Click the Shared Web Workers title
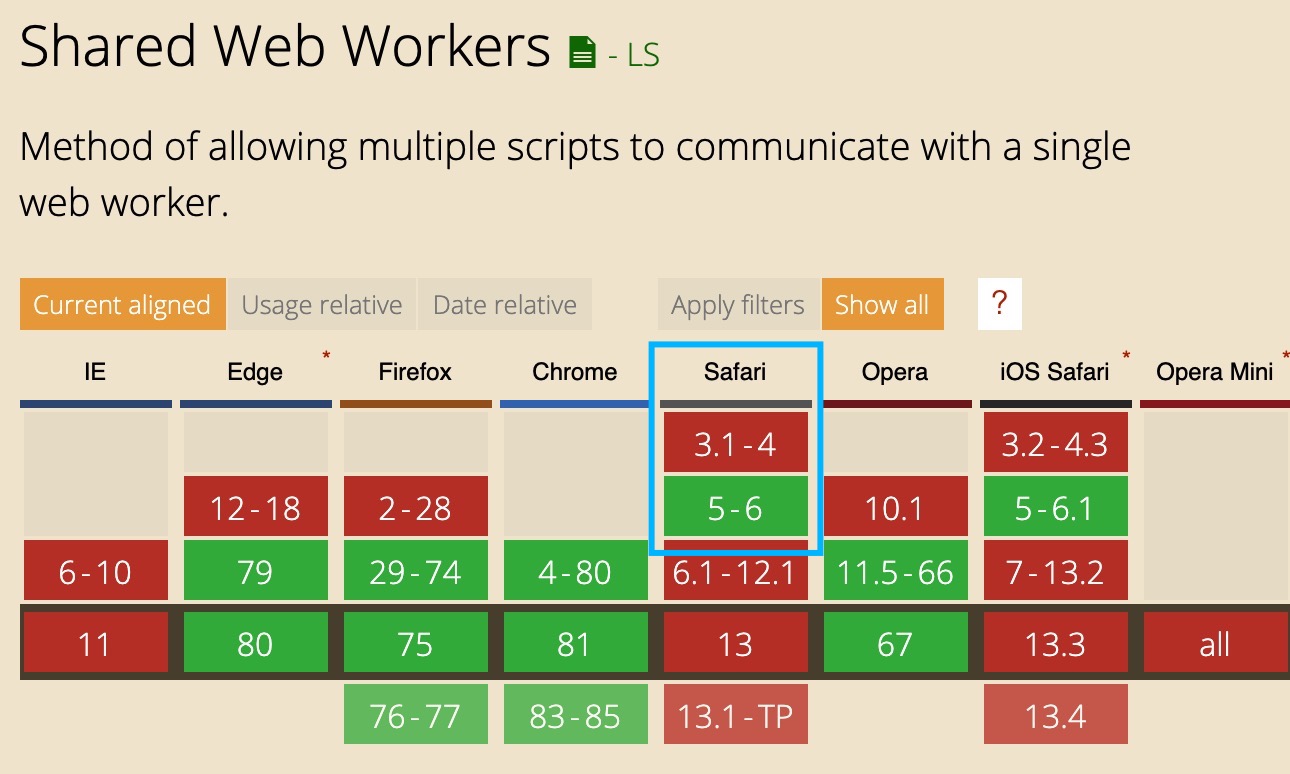Image resolution: width=1290 pixels, height=774 pixels. point(285,46)
